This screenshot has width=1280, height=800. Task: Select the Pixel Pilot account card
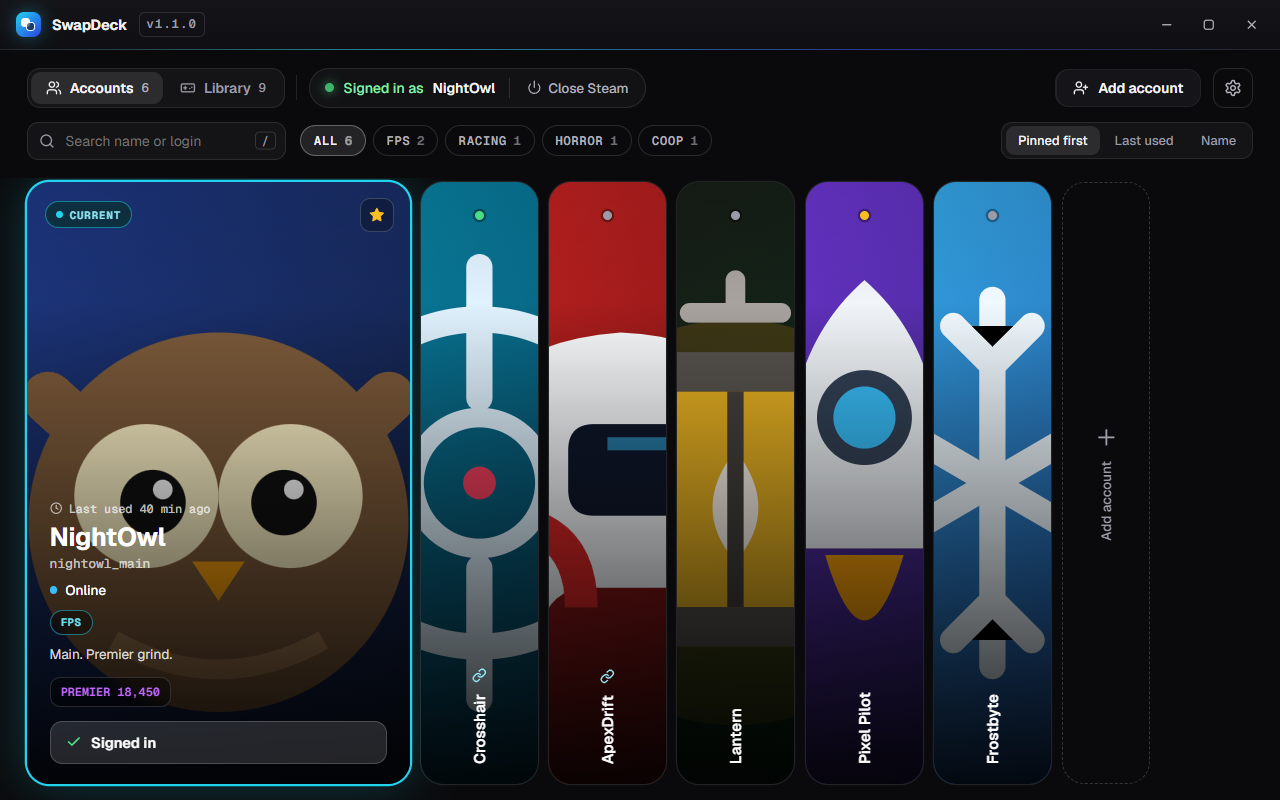coord(864,483)
